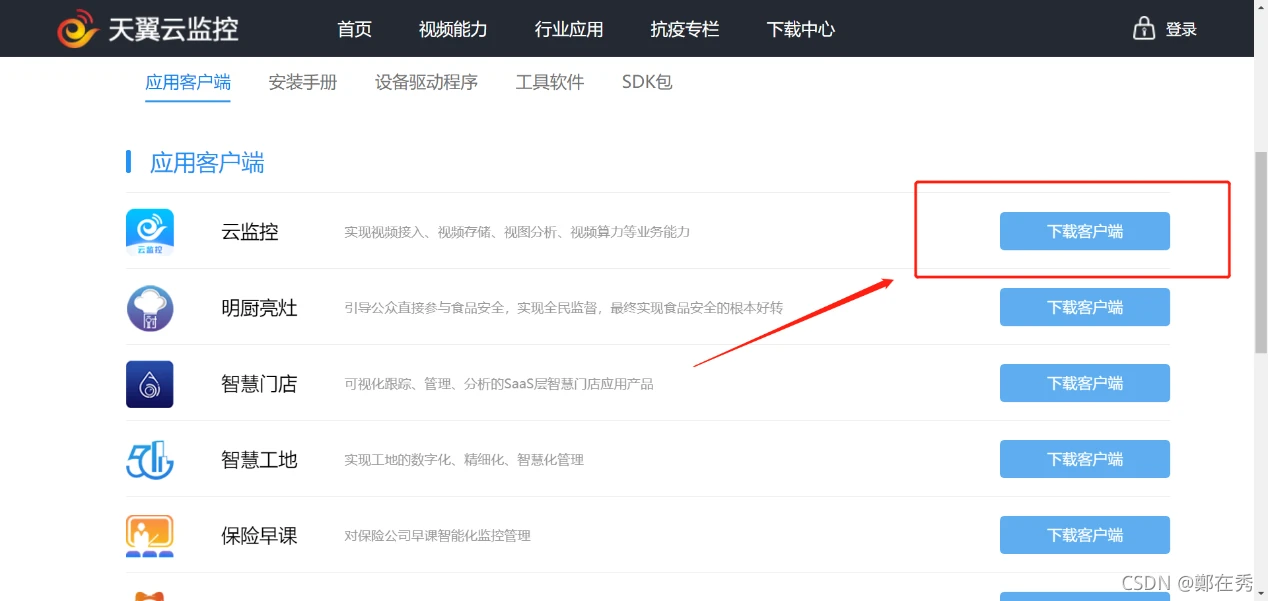
Task: Open 抗疫专栏 in the navigation bar
Action: pyautogui.click(x=685, y=29)
